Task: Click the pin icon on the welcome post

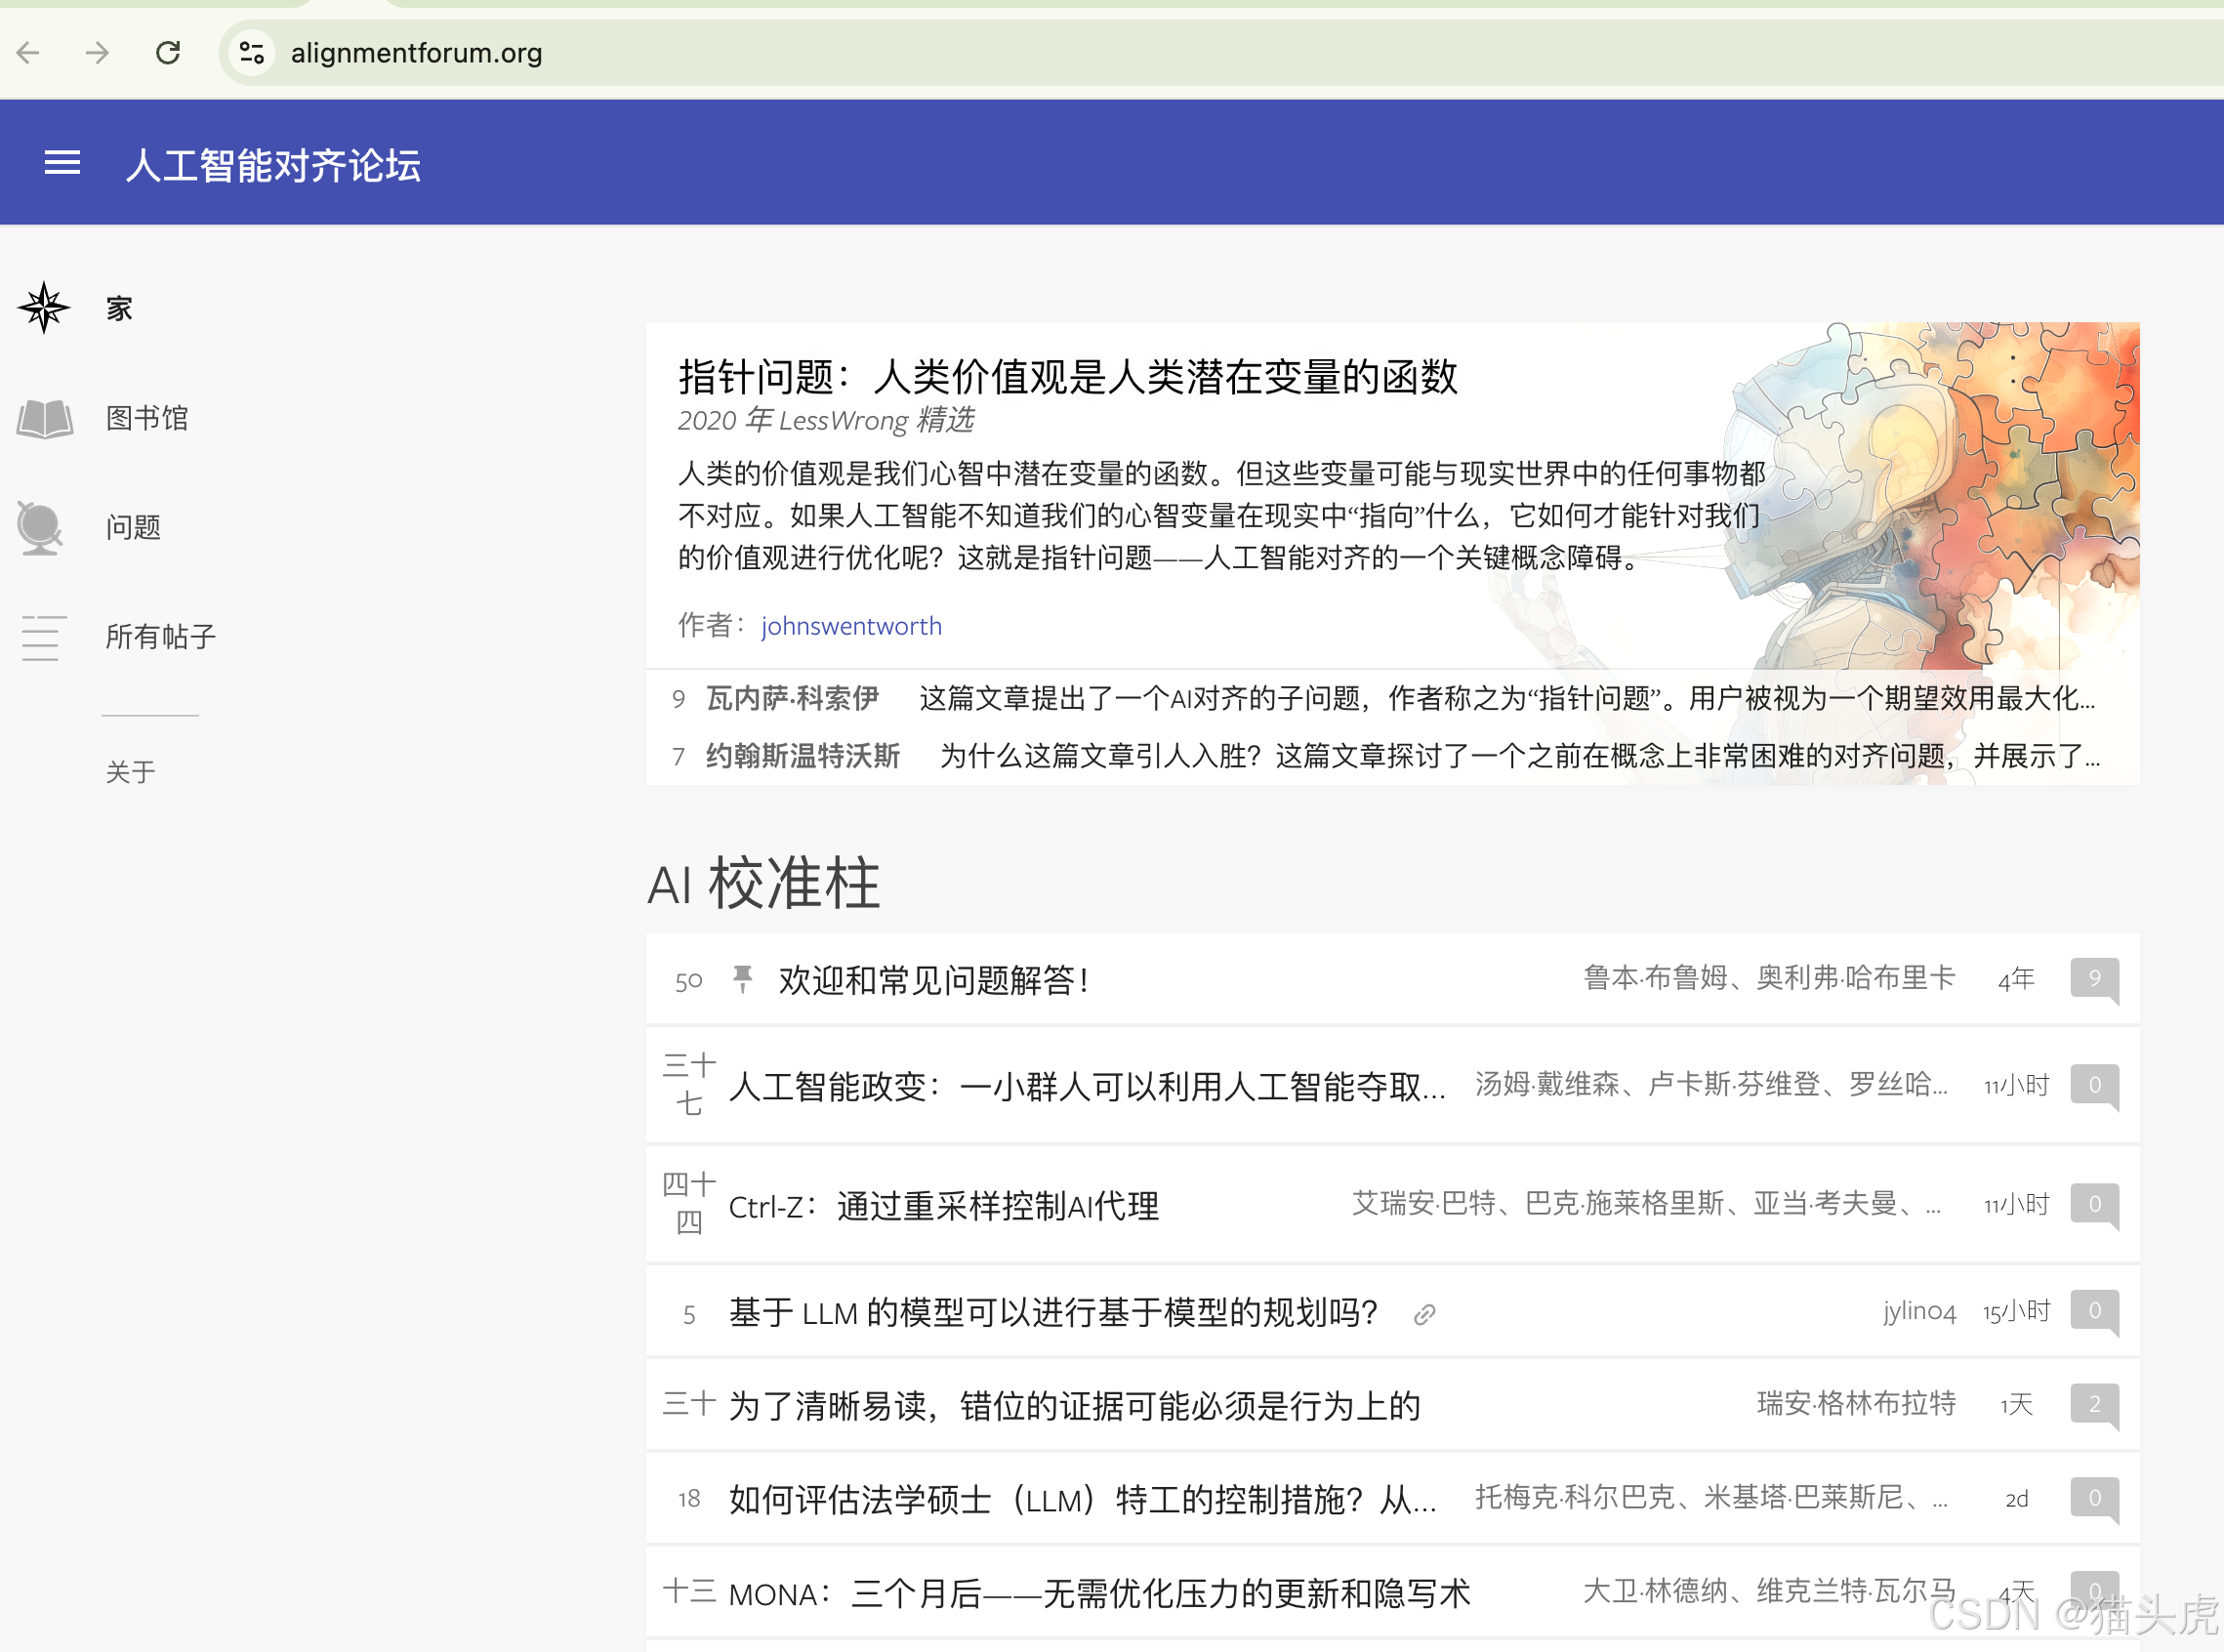Action: coord(744,980)
